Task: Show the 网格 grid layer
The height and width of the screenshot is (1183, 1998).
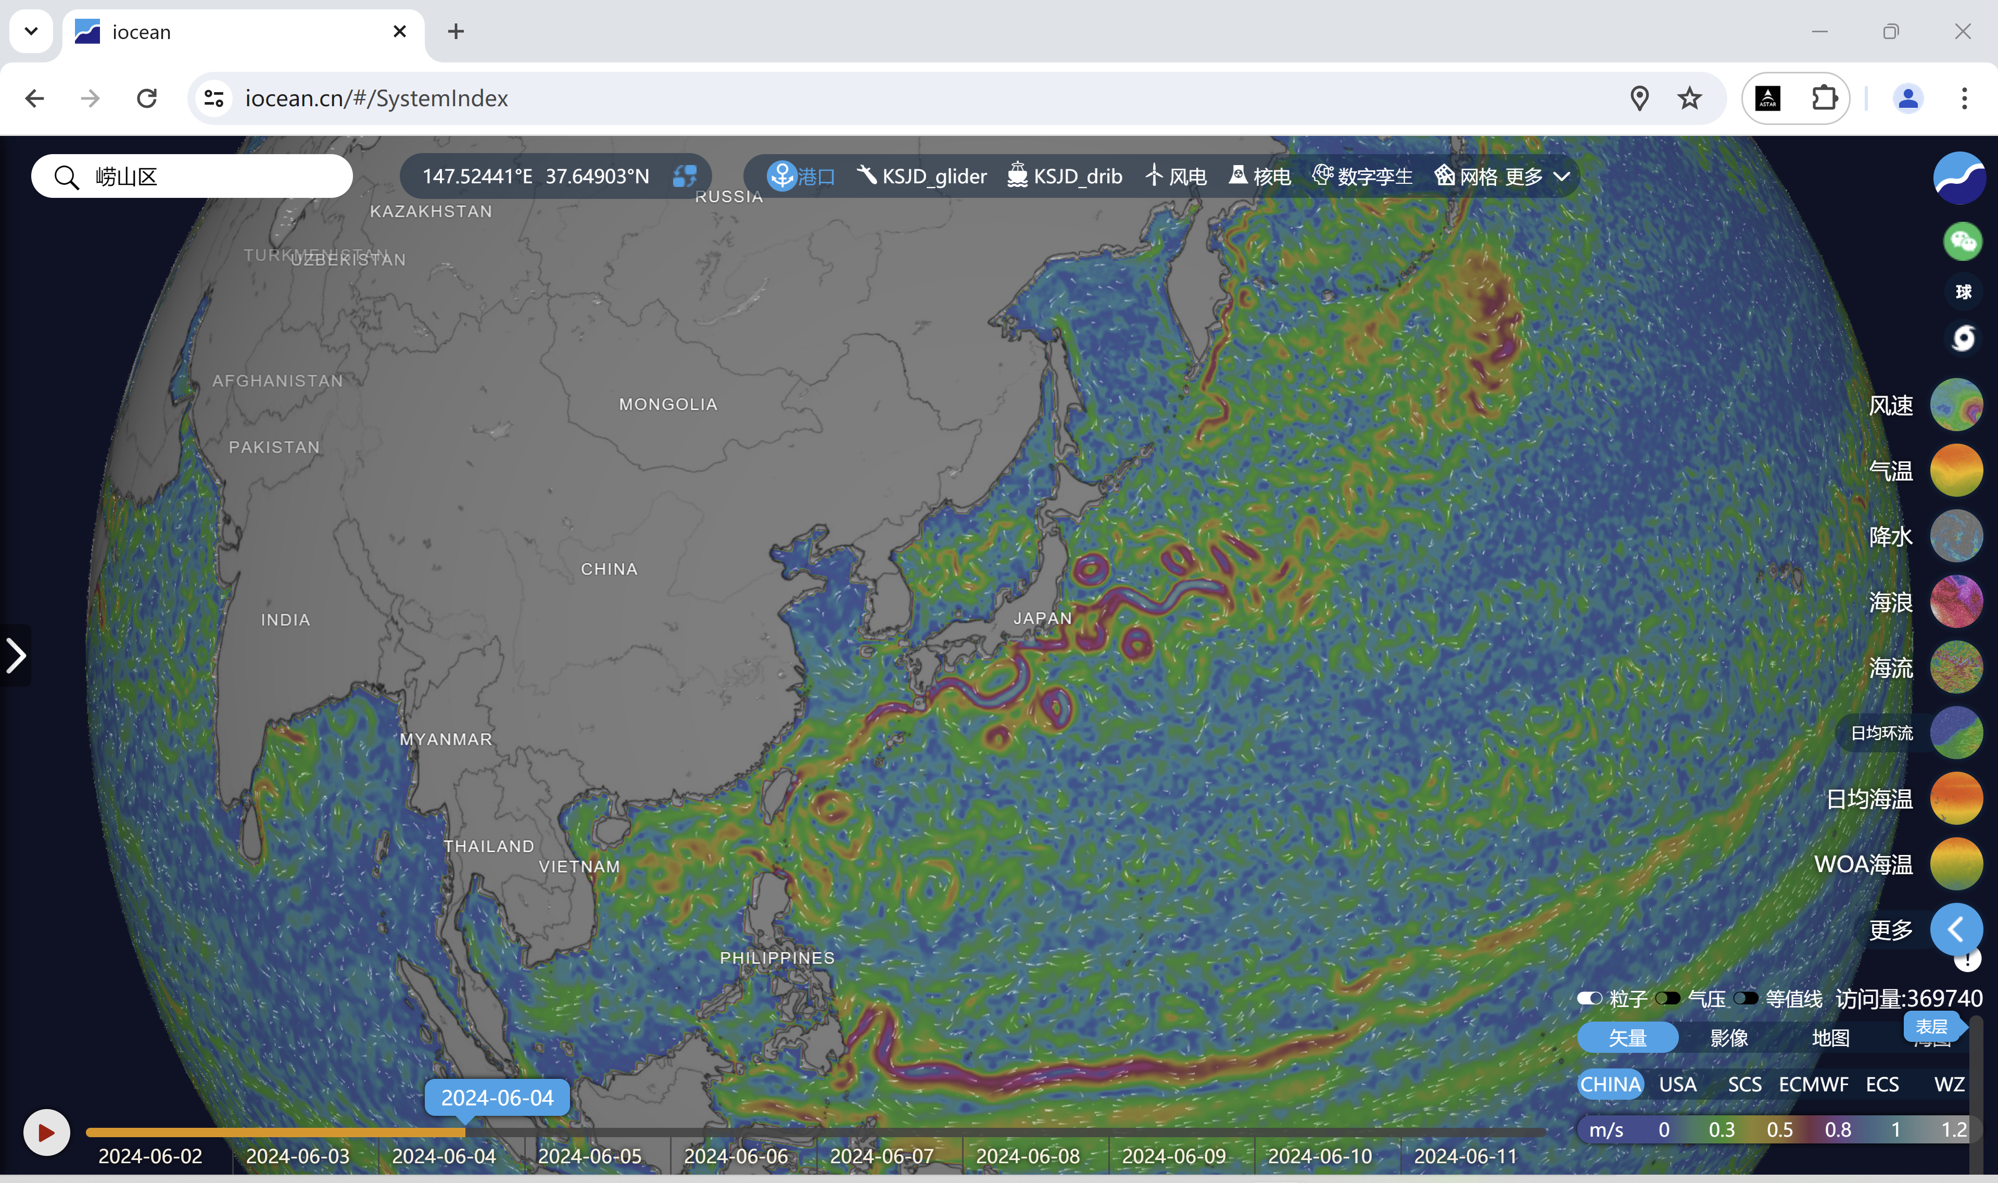Action: coord(1466,176)
